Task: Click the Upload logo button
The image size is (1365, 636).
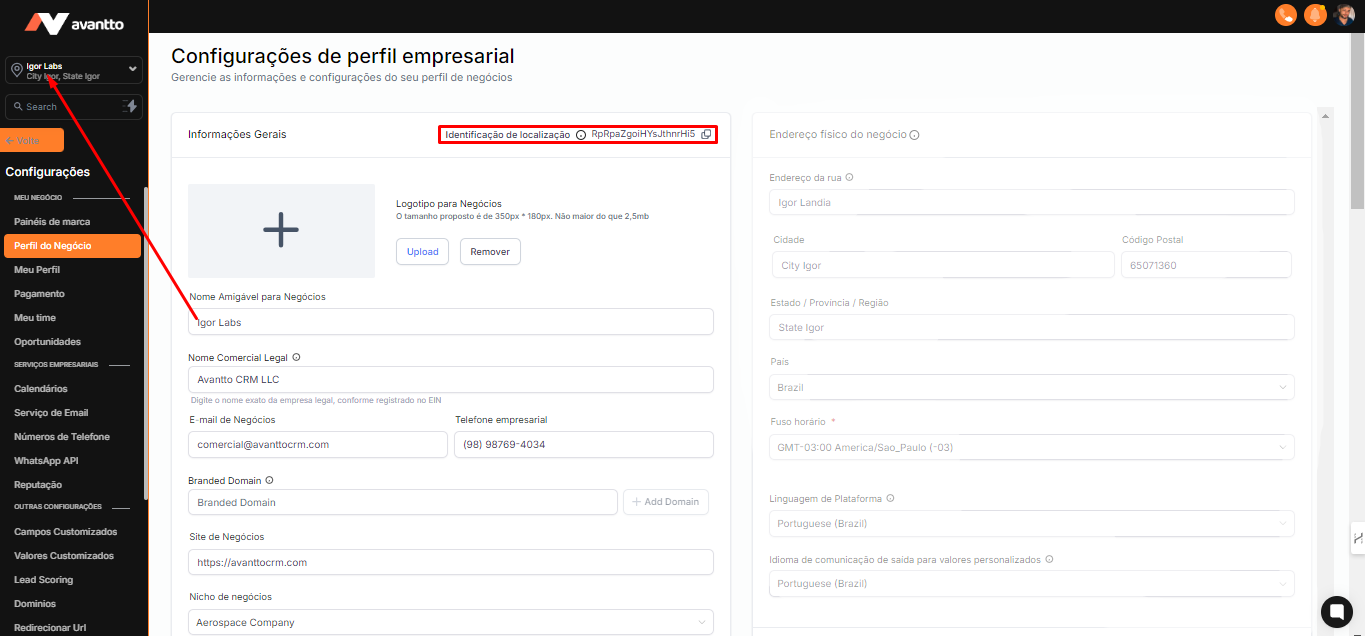Action: click(x=422, y=251)
